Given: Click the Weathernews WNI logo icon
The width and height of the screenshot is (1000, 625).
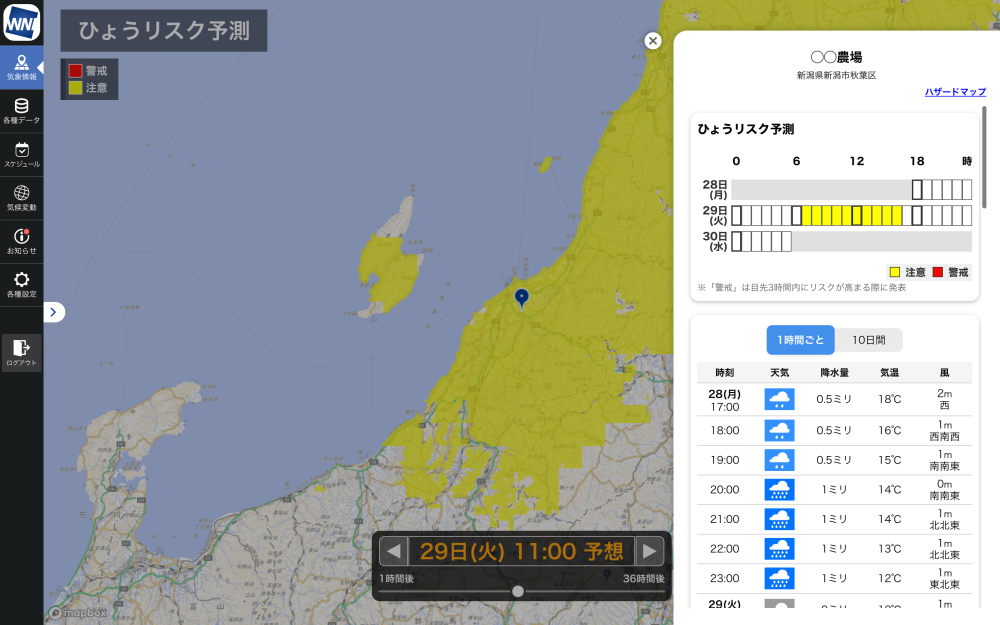Looking at the screenshot, I should coord(21,22).
